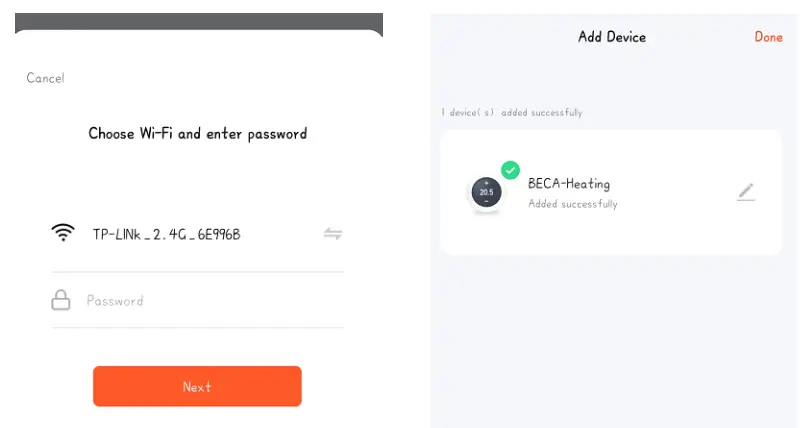The image size is (805, 428).
Task: Focus the Password input field
Action: [x=210, y=300]
